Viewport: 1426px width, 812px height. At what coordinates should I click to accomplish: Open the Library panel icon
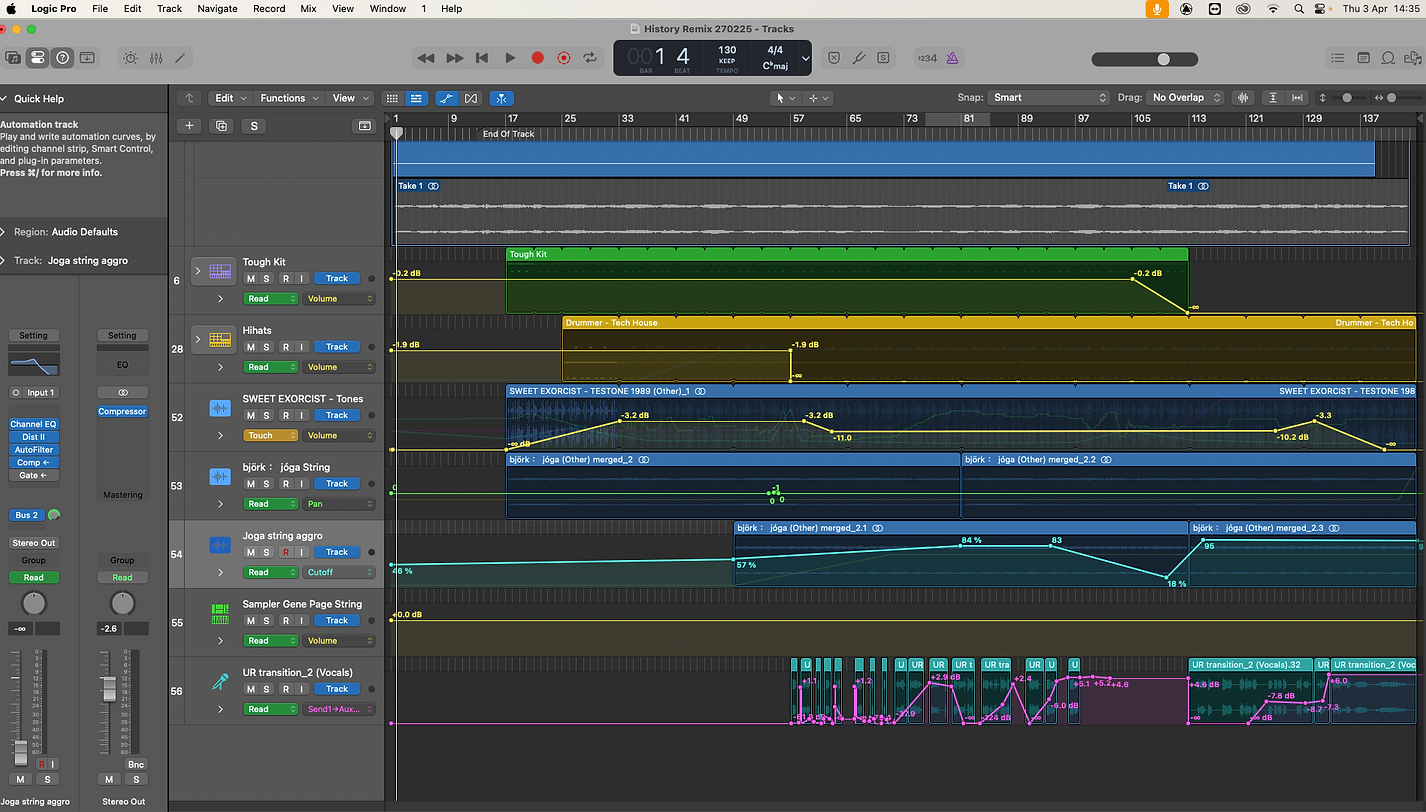coord(13,58)
